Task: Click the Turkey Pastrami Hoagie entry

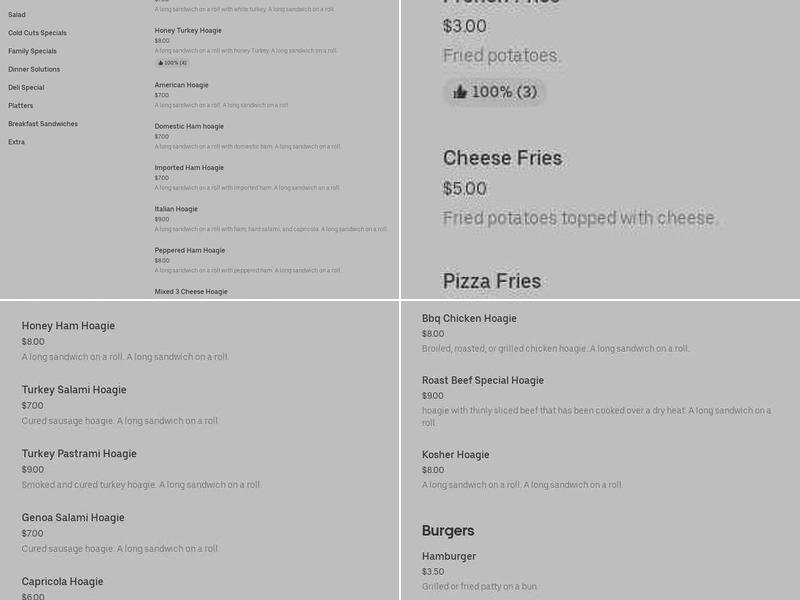Action: tap(80, 453)
